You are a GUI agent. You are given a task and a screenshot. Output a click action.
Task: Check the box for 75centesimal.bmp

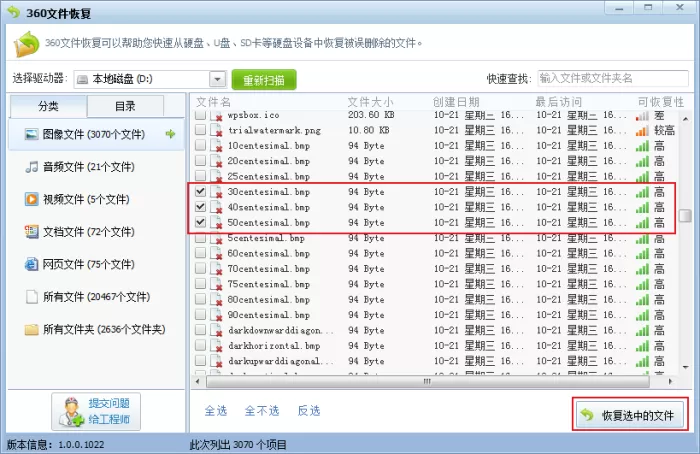(200, 283)
